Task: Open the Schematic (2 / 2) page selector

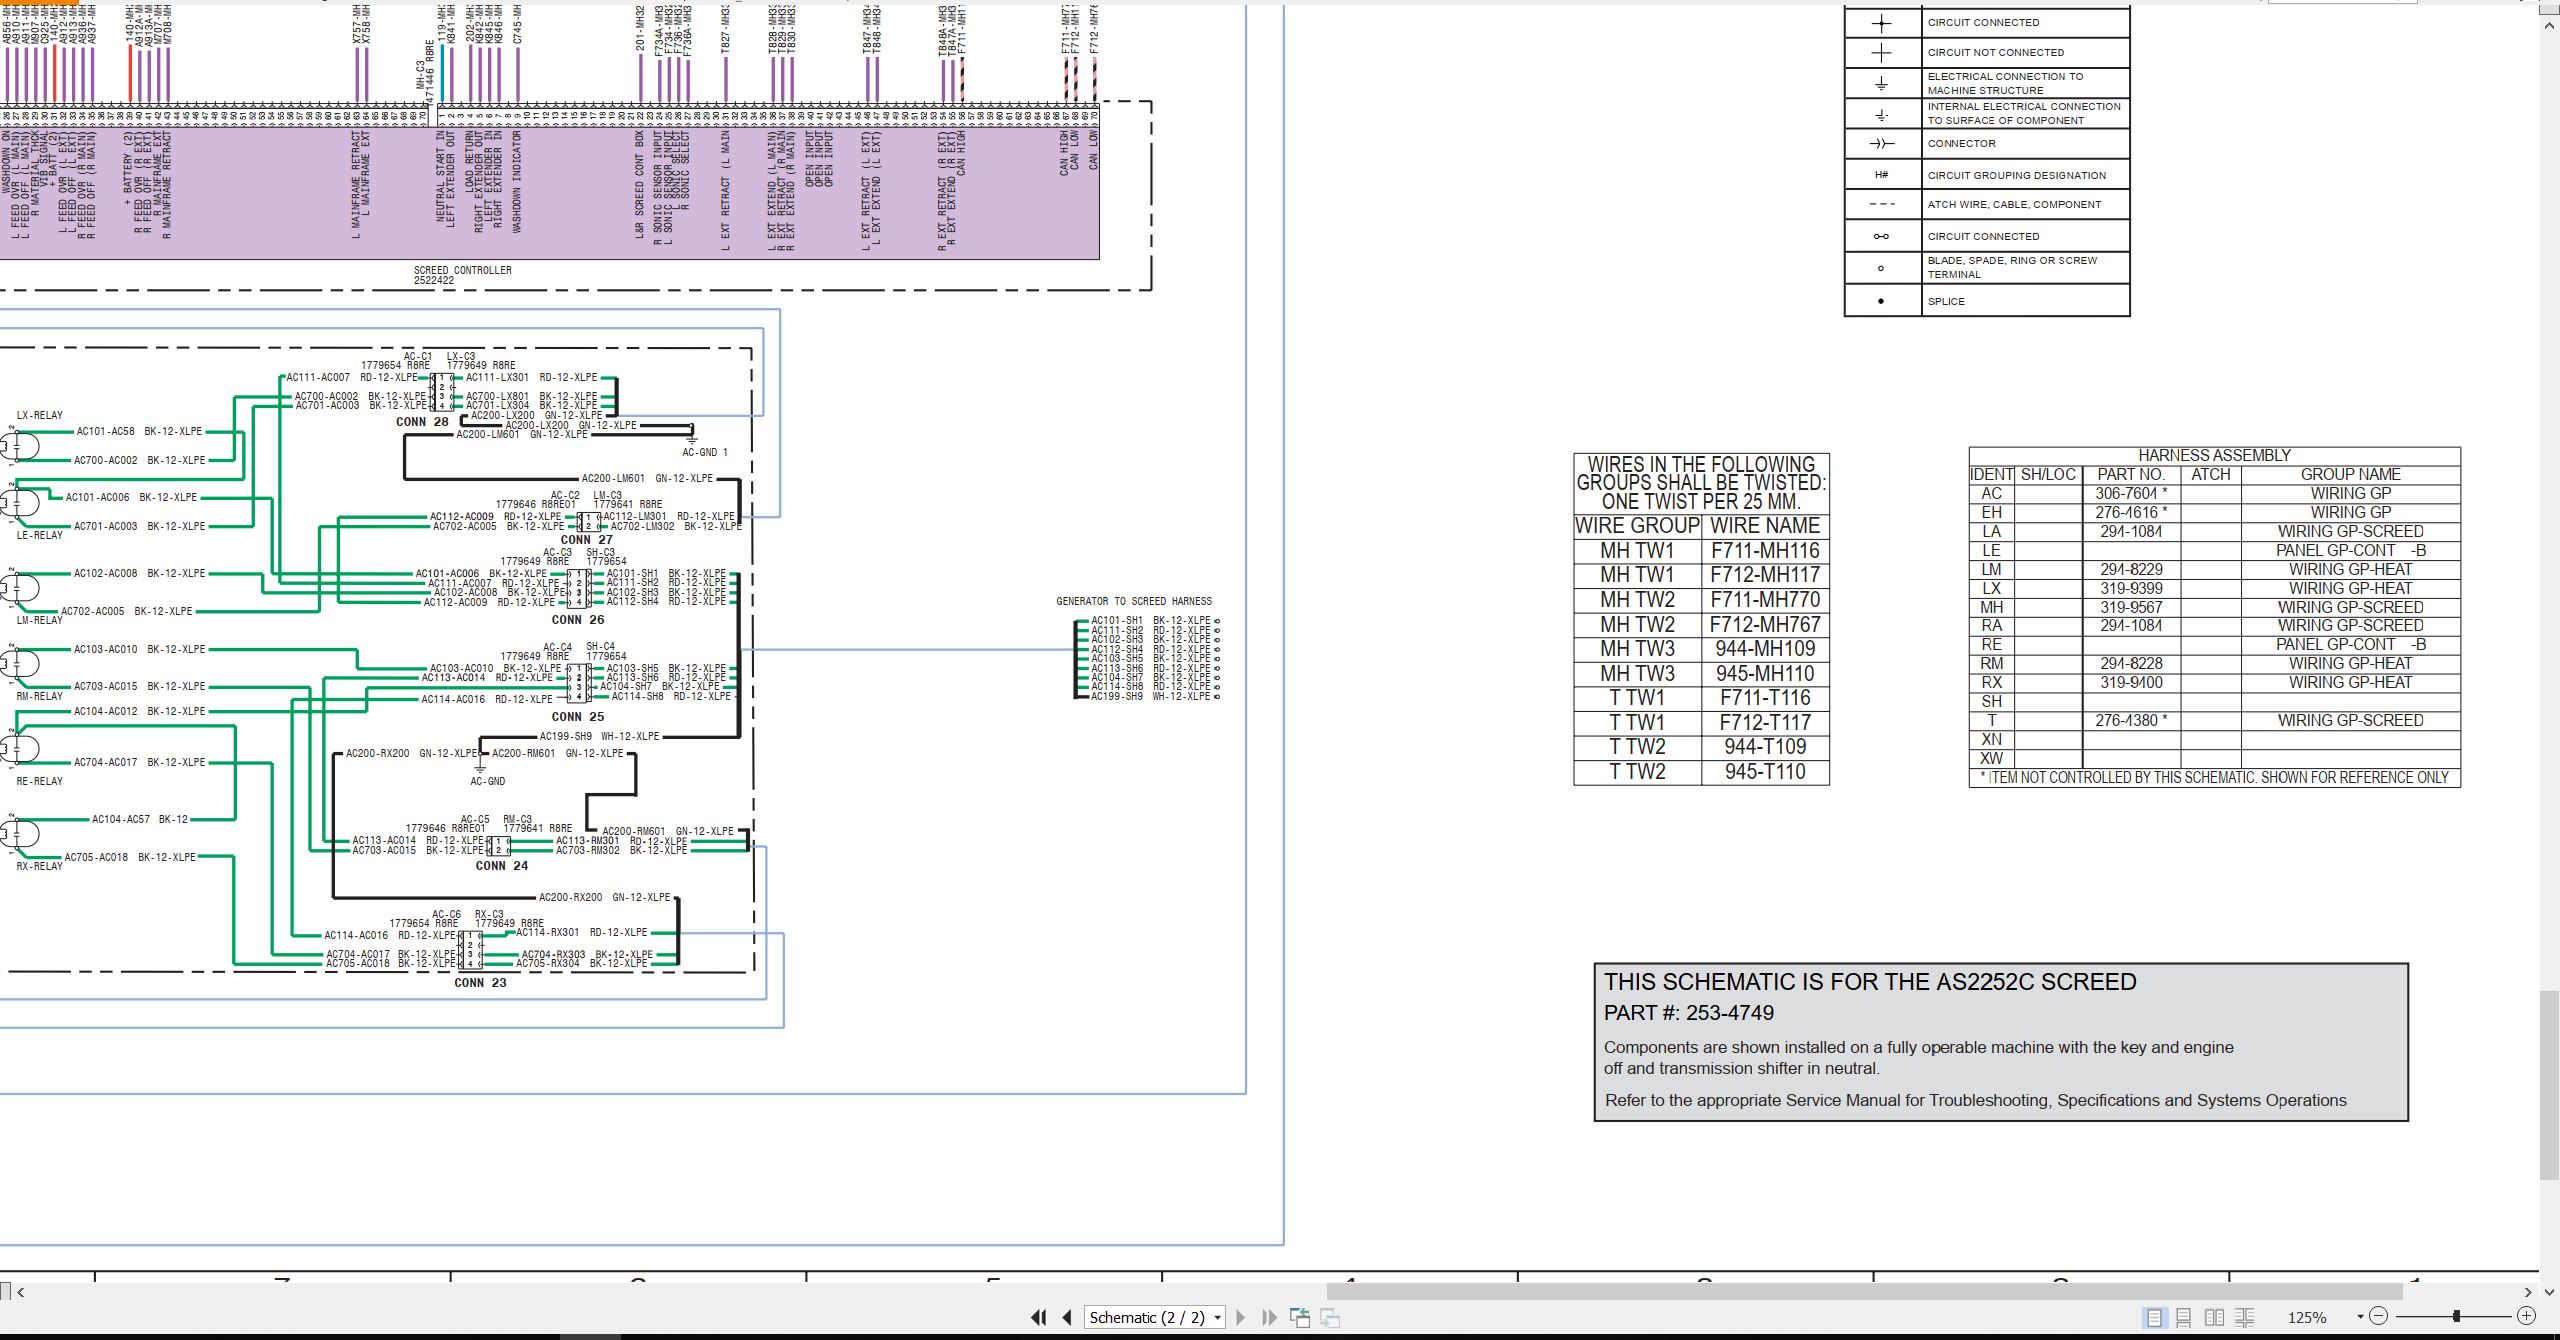Action: pyautogui.click(x=1155, y=1317)
